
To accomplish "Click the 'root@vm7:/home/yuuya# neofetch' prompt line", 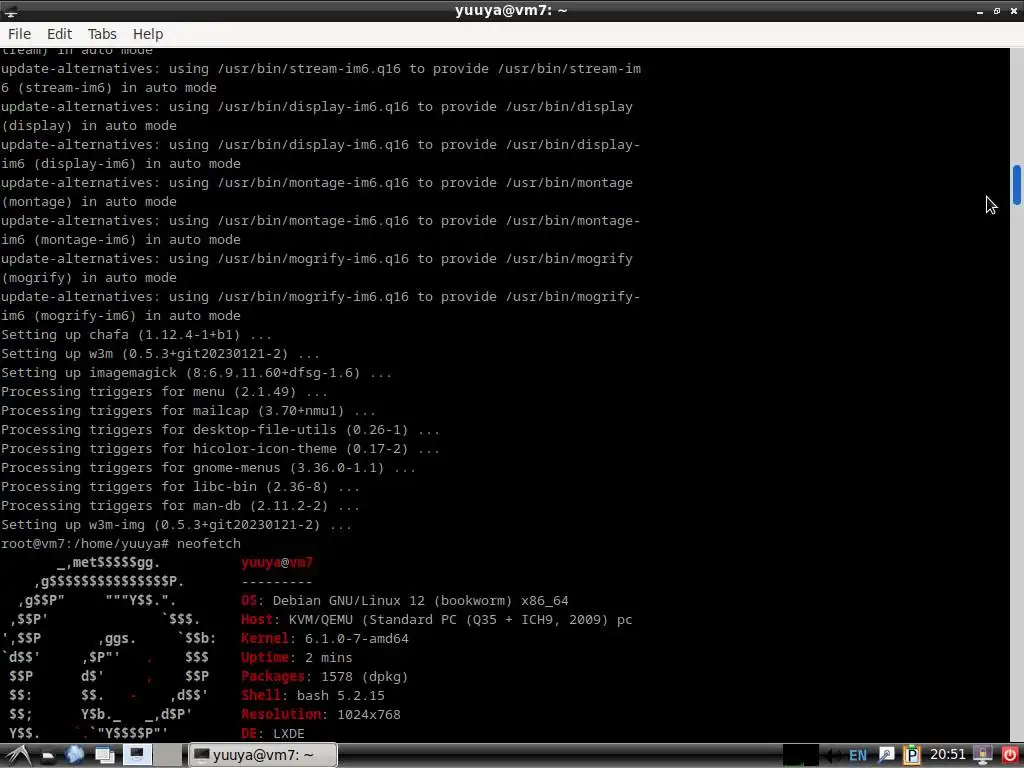I will (x=121, y=543).
